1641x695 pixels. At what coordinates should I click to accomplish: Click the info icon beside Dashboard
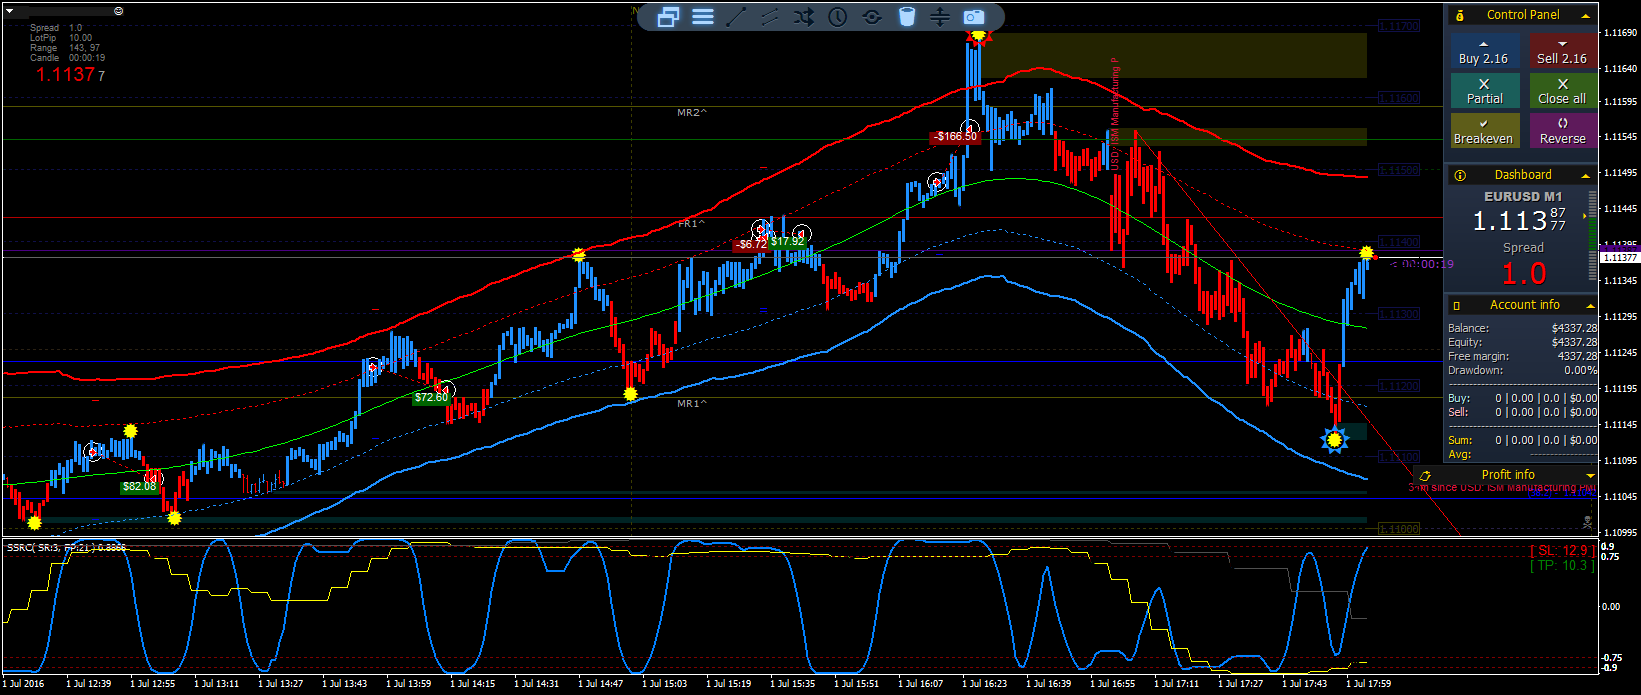(1460, 175)
